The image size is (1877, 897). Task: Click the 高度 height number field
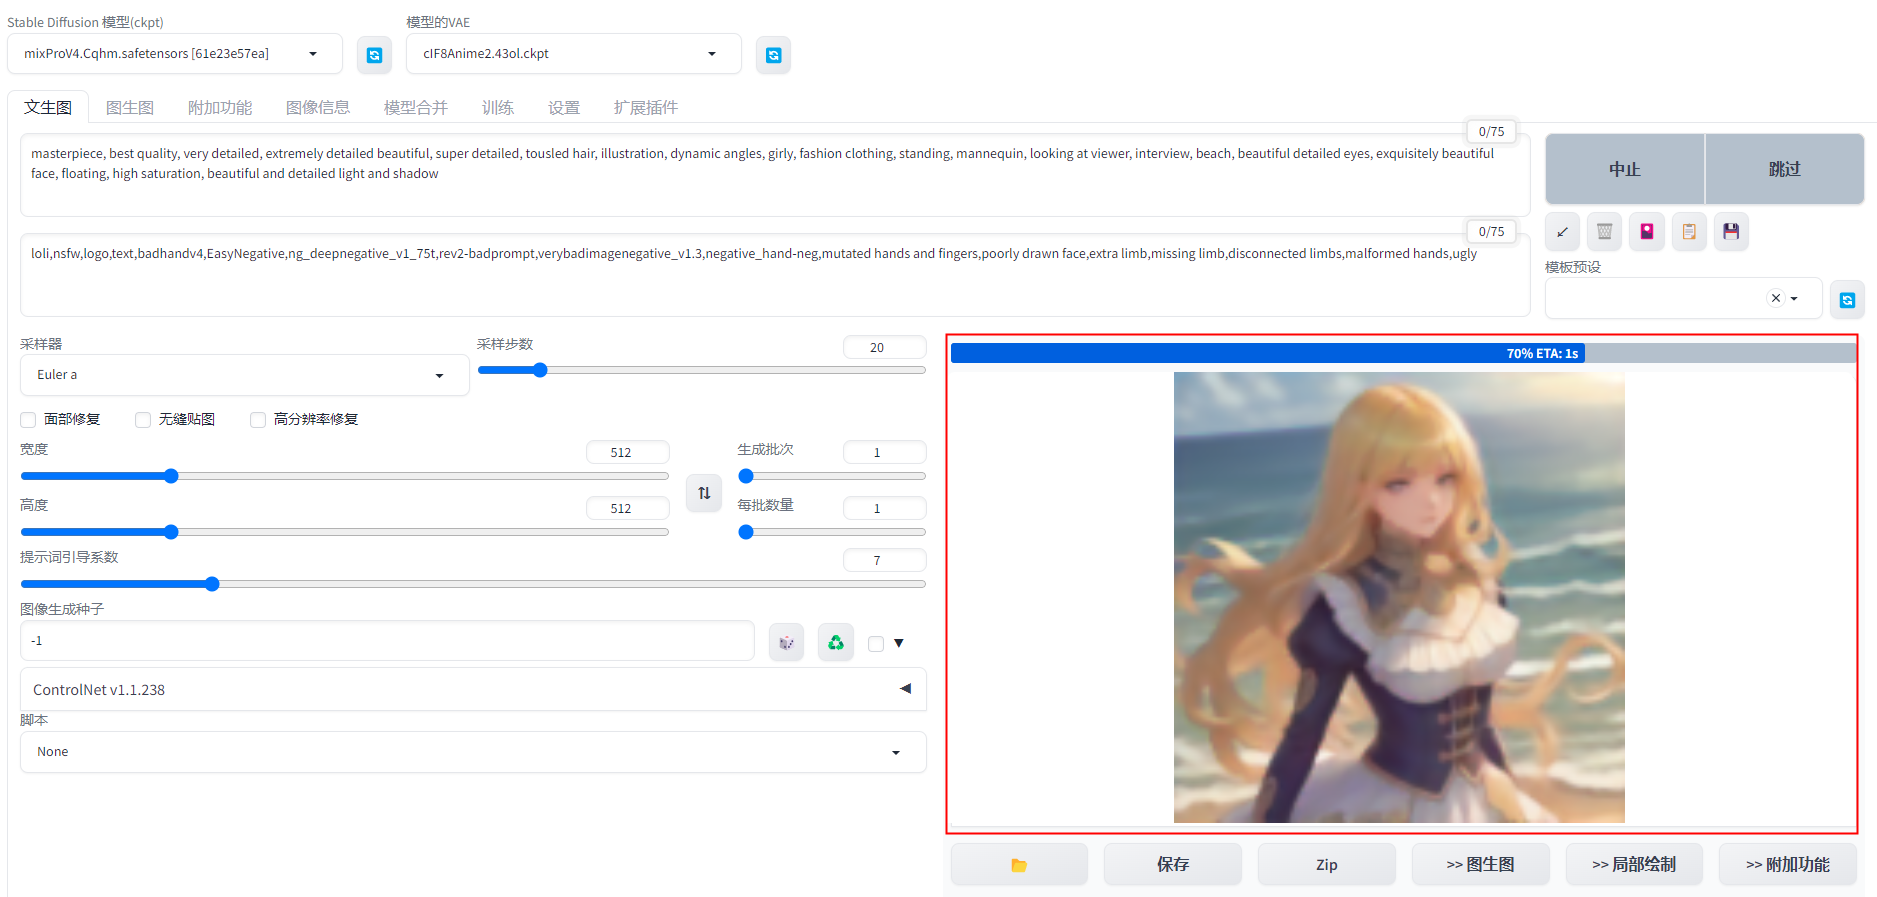(627, 508)
